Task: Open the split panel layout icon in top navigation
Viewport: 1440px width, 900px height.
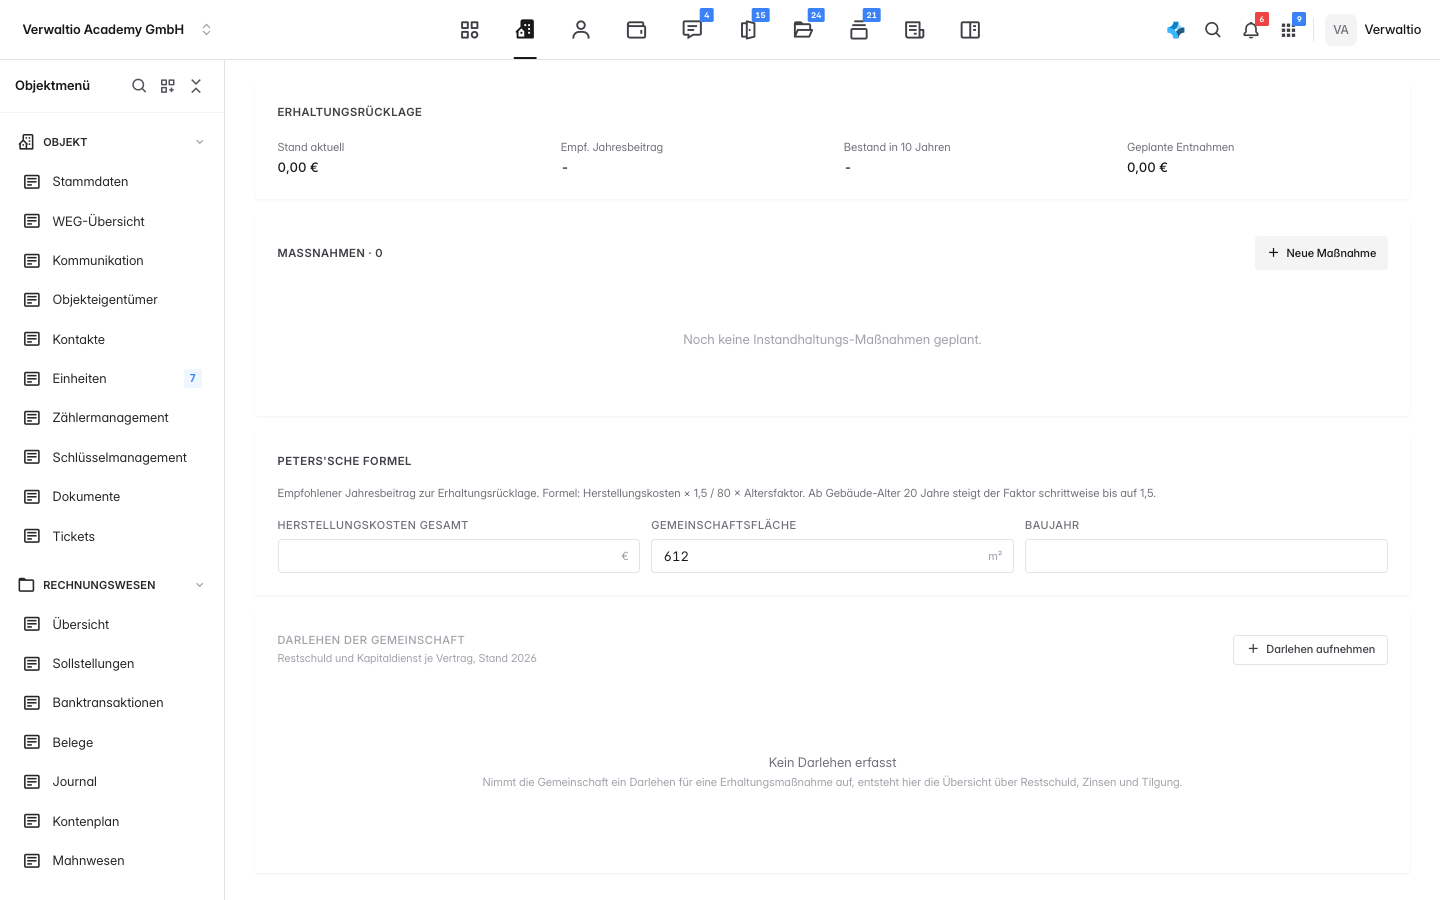Action: click(970, 30)
